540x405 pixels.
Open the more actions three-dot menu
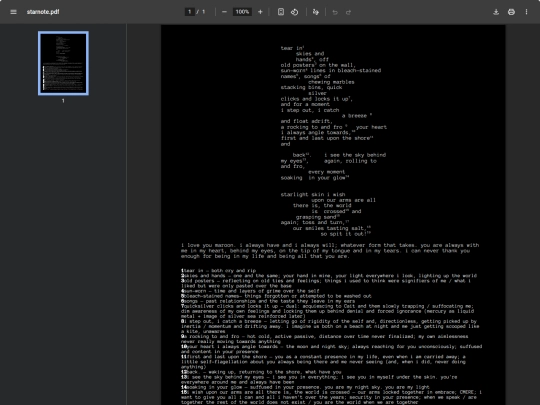click(526, 12)
